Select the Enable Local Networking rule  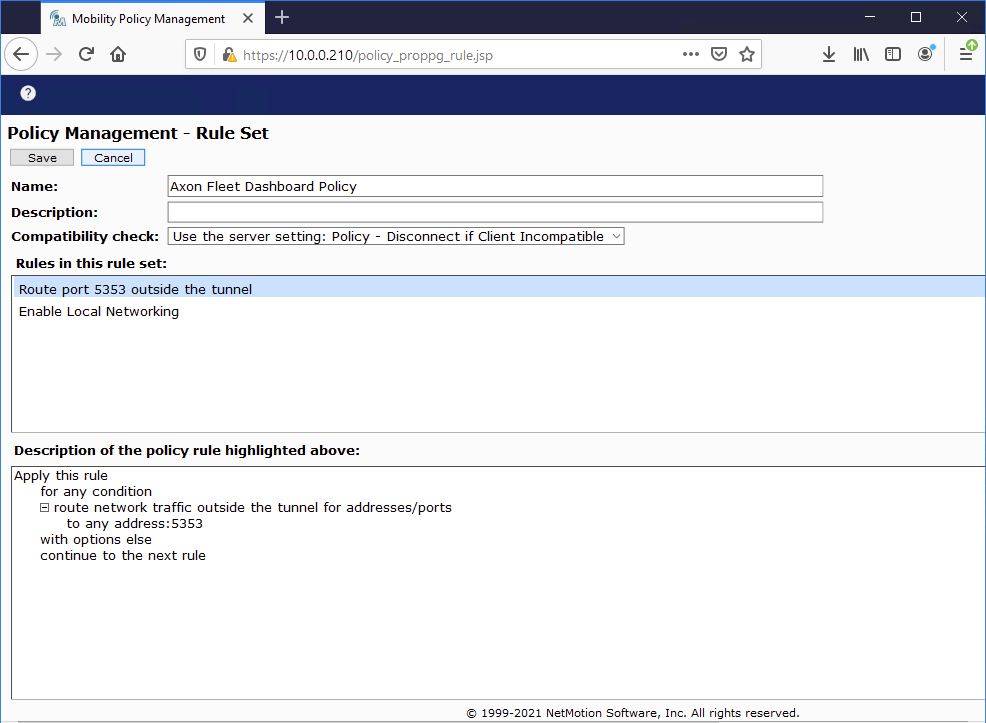click(99, 312)
